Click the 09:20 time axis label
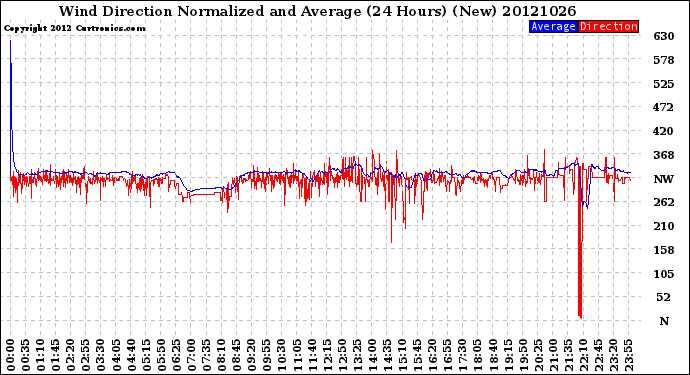Screen dimensions: 690x375 (x=252, y=355)
